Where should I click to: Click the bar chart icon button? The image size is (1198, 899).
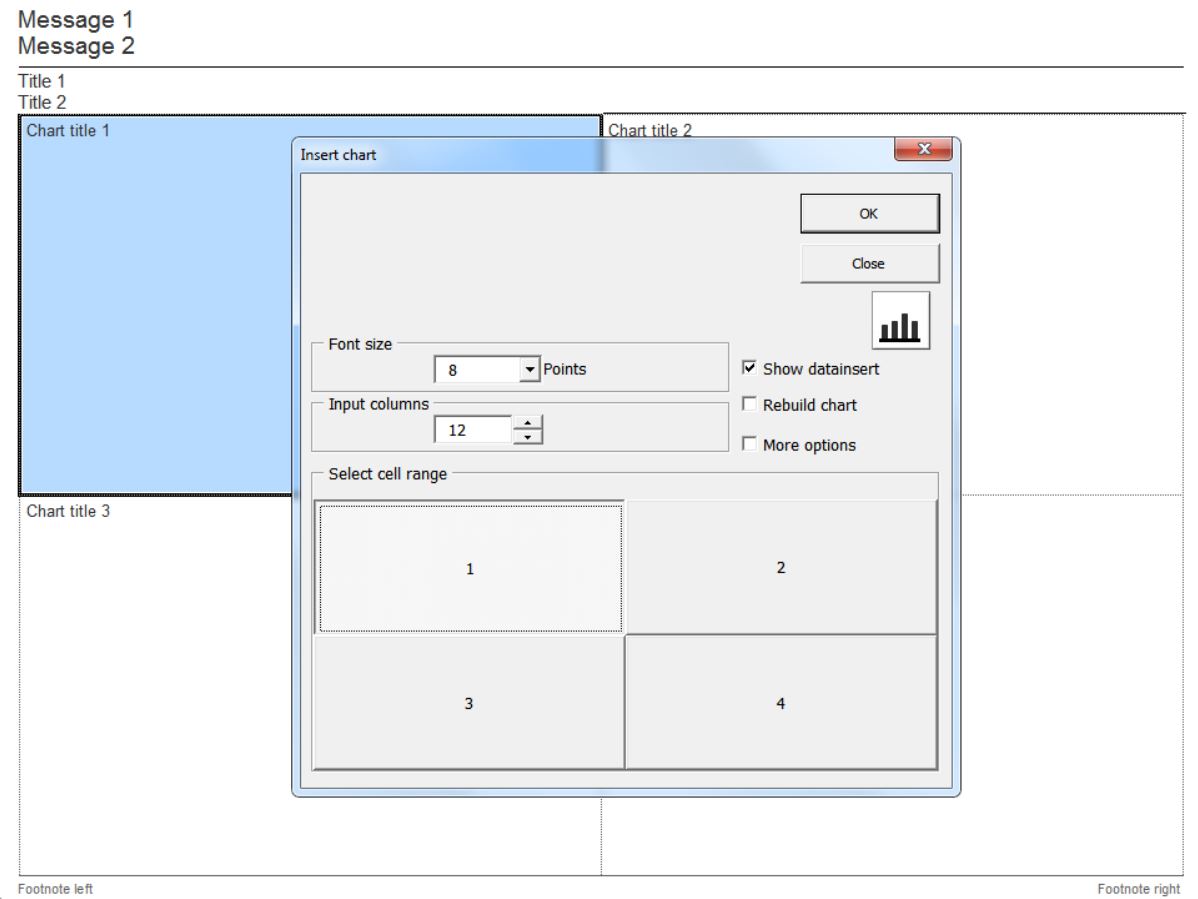coord(900,320)
